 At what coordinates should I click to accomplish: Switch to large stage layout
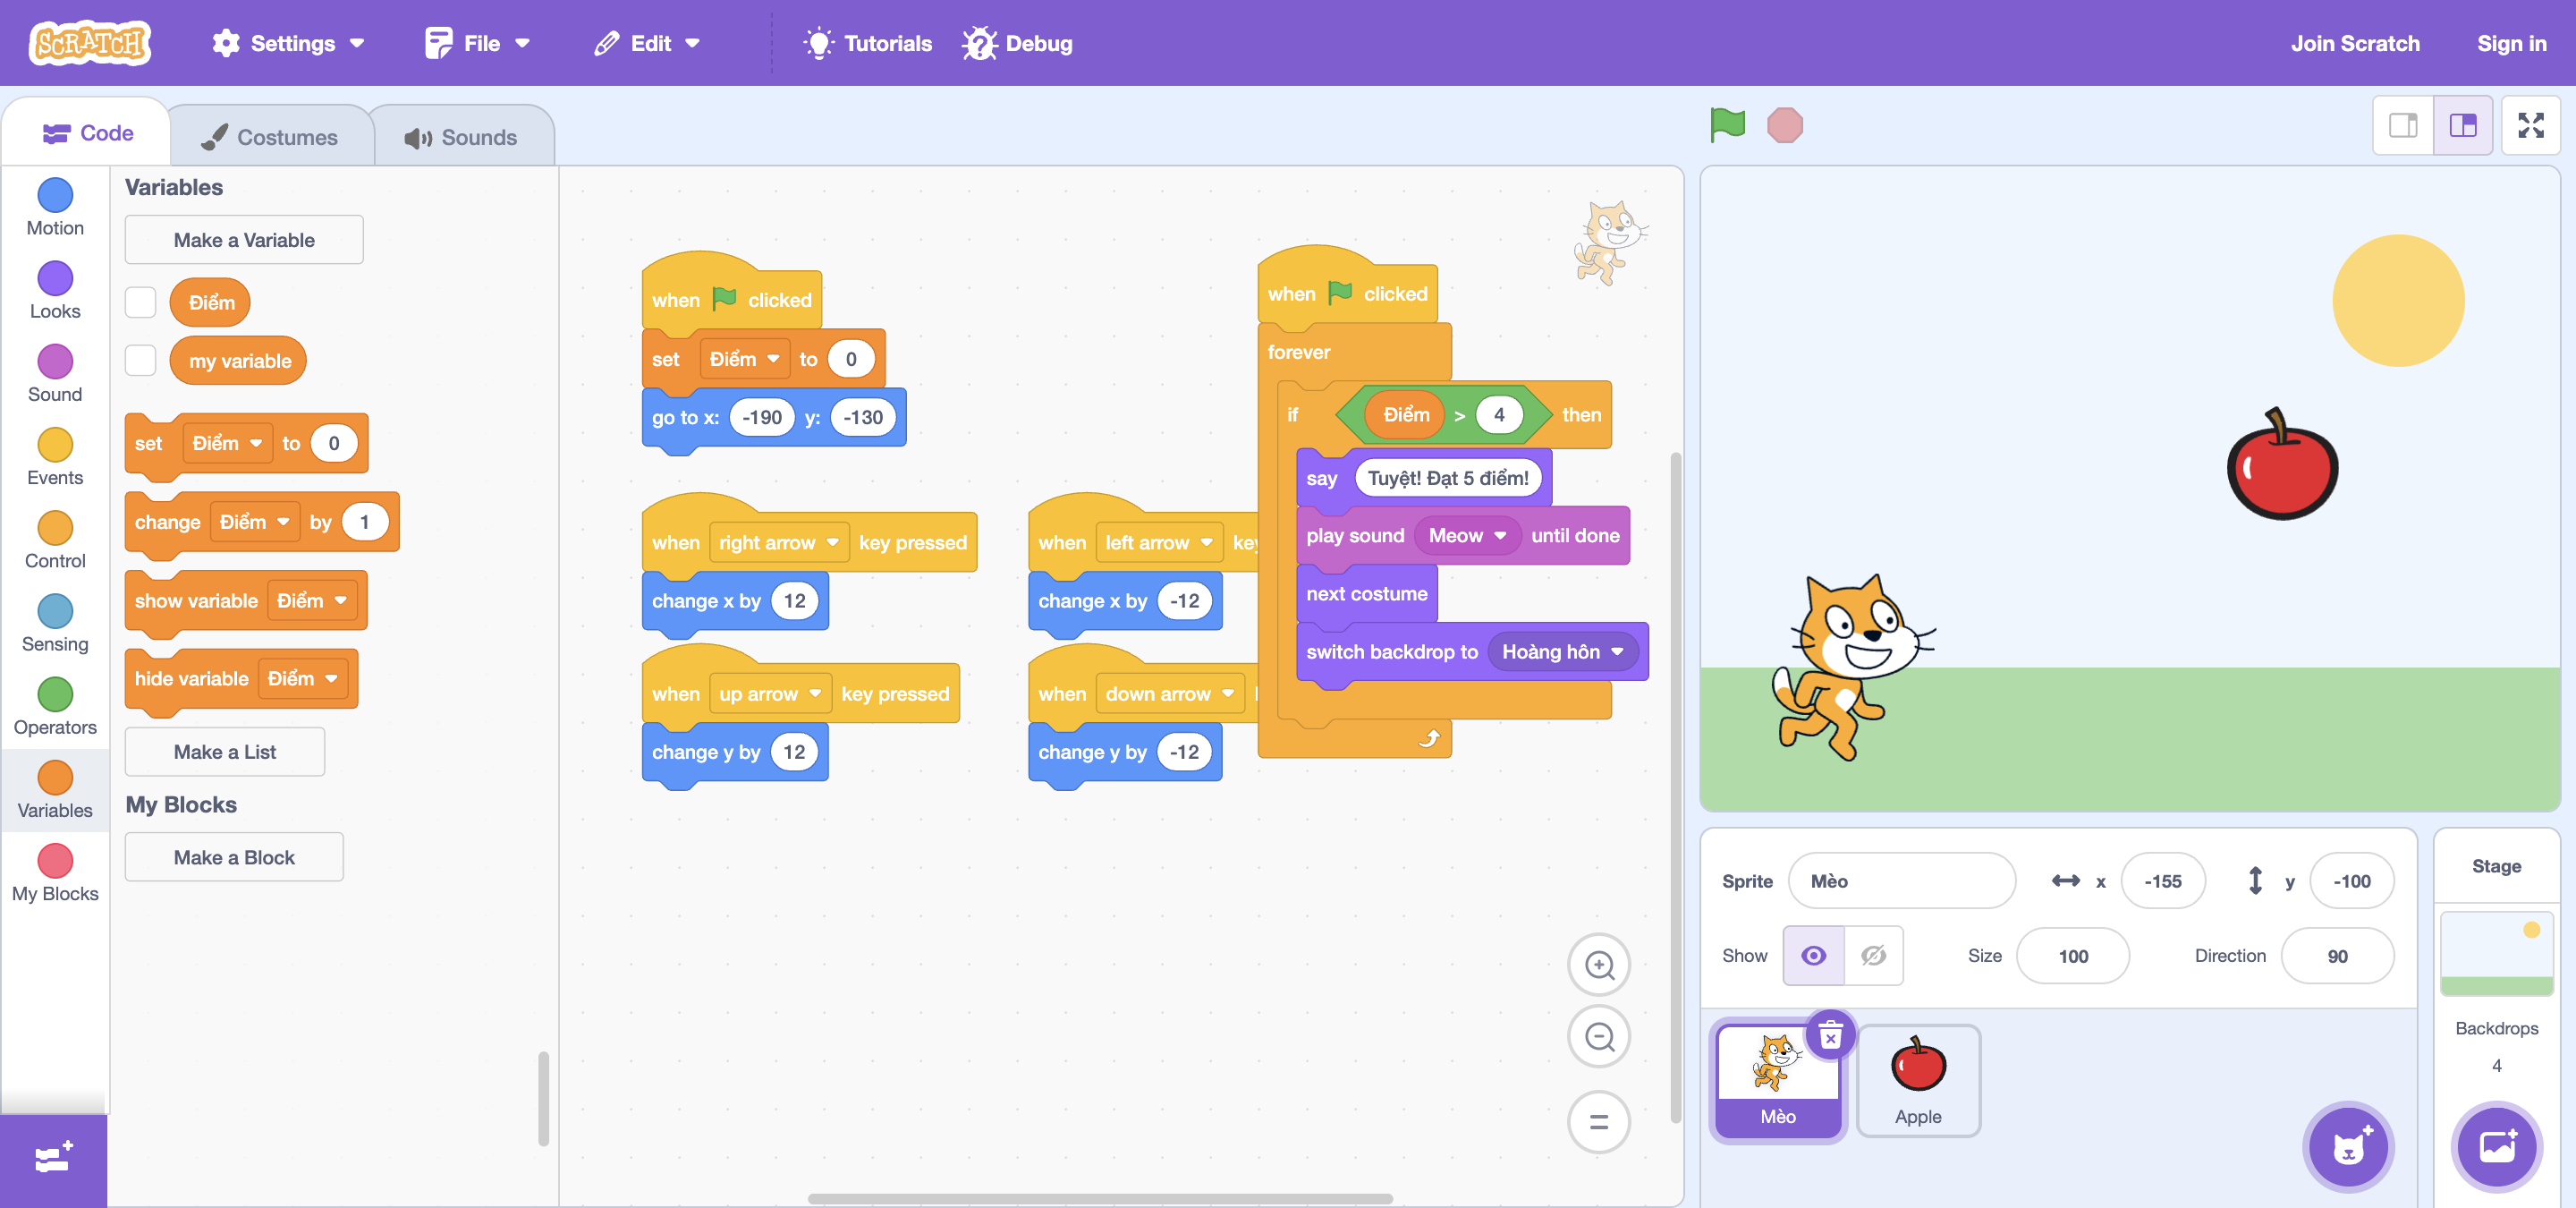2462,125
